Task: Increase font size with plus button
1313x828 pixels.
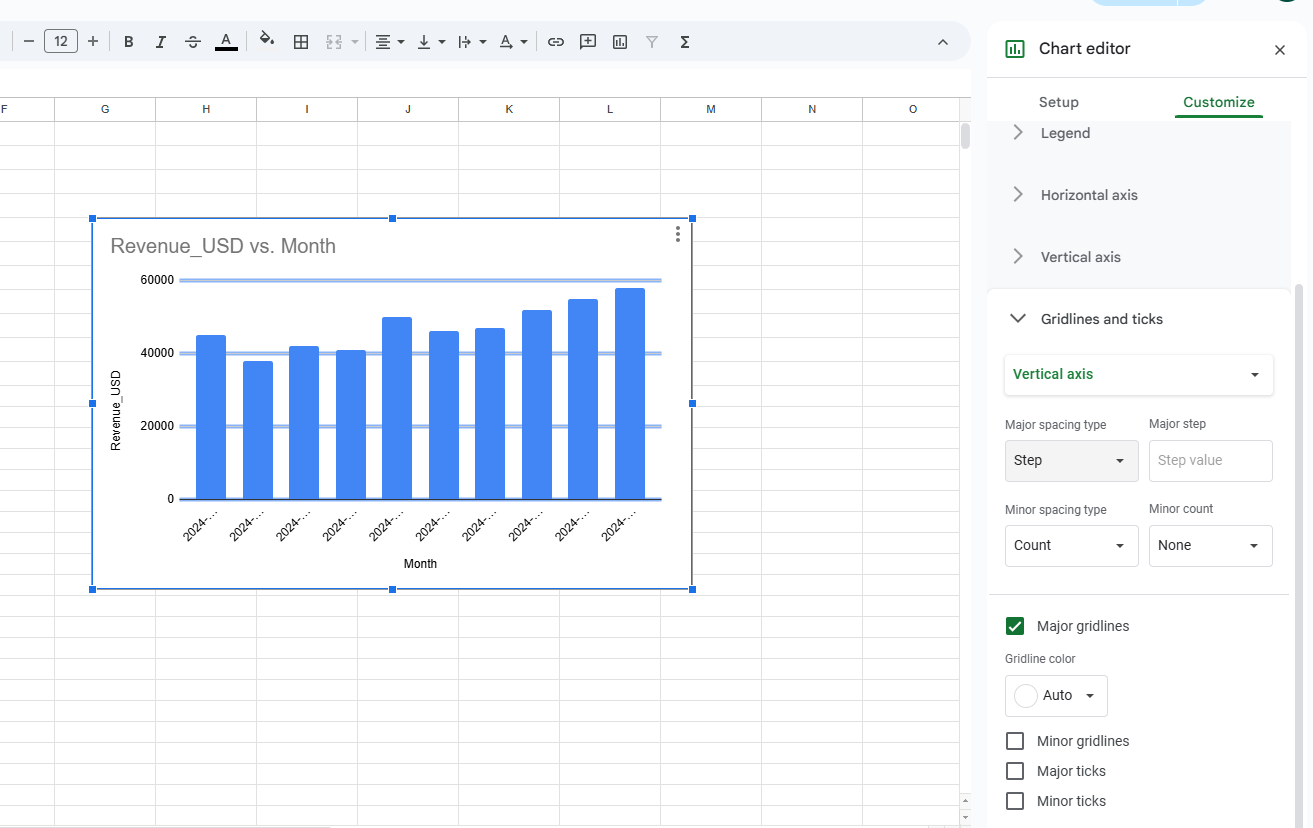Action: (x=93, y=41)
